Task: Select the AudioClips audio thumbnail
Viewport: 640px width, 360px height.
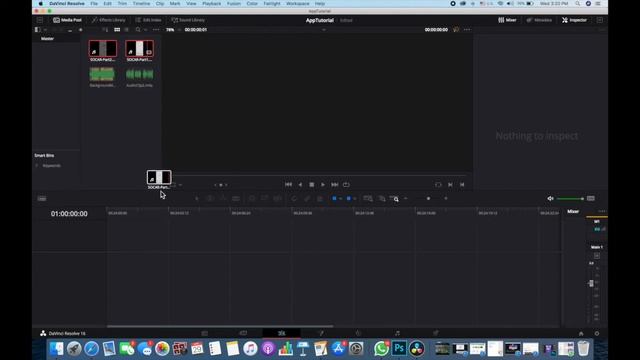Action: tap(140, 74)
